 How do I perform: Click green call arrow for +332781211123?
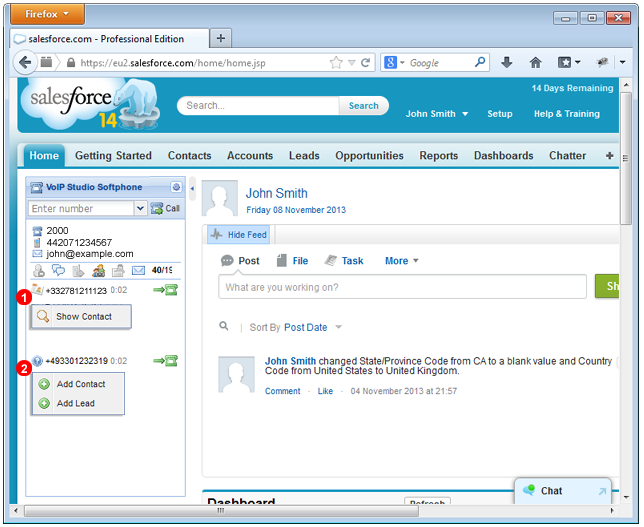pos(166,290)
